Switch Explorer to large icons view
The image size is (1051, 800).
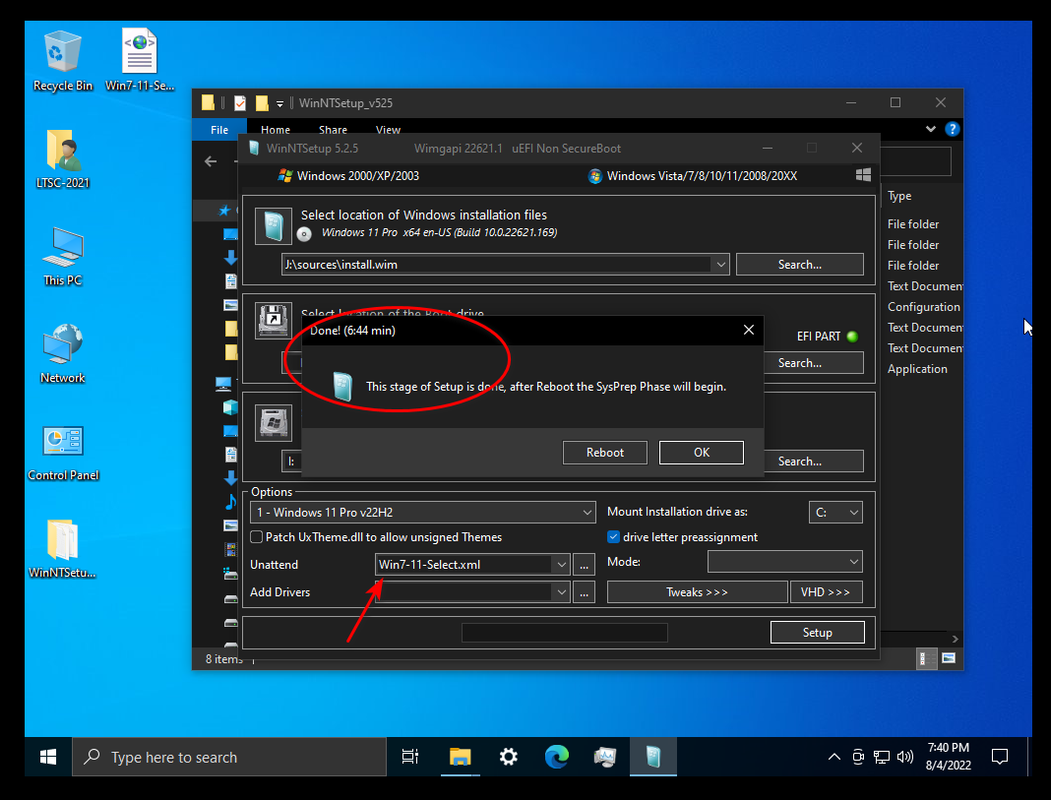coord(948,659)
